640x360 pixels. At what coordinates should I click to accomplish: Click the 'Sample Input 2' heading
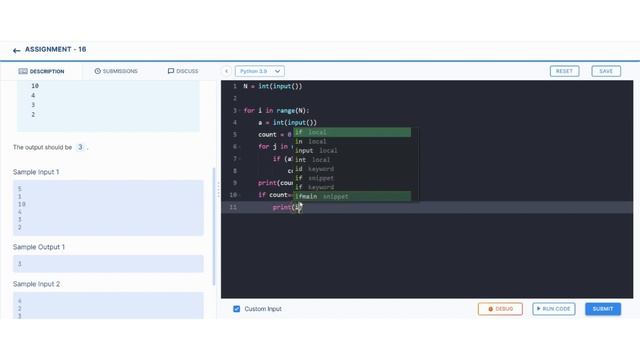(36, 284)
